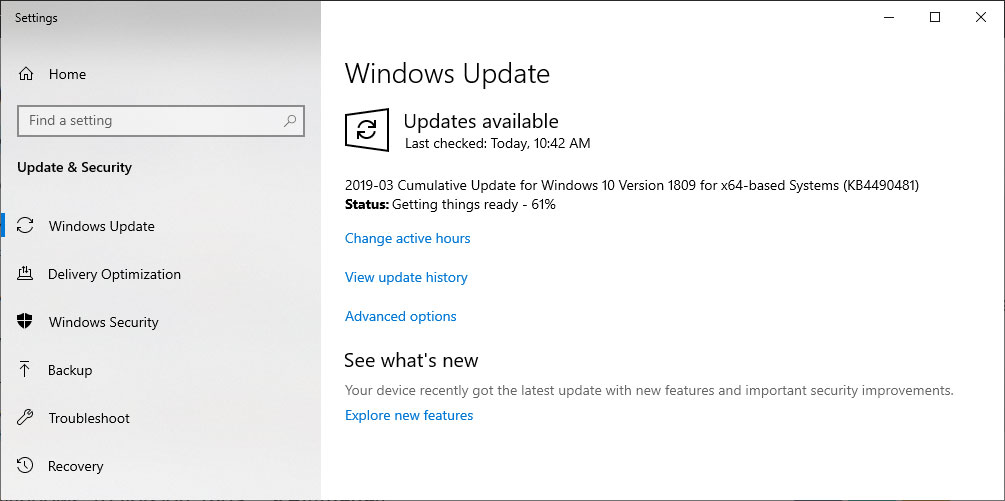This screenshot has width=1005, height=501.
Task: Maximize the Settings window
Action: (x=934, y=18)
